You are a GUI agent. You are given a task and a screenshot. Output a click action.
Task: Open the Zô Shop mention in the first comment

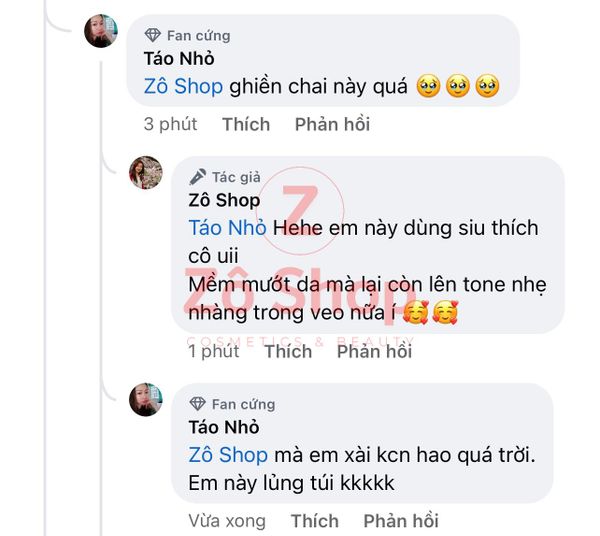(x=183, y=86)
